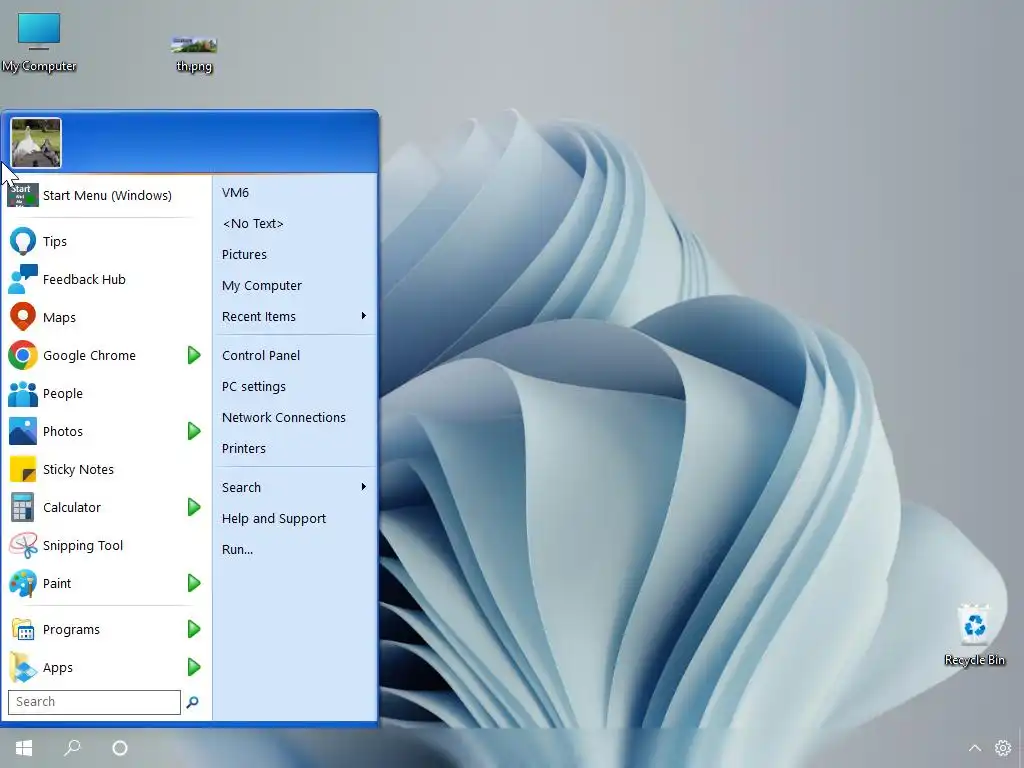Click the Feedback Hub label

(84, 280)
